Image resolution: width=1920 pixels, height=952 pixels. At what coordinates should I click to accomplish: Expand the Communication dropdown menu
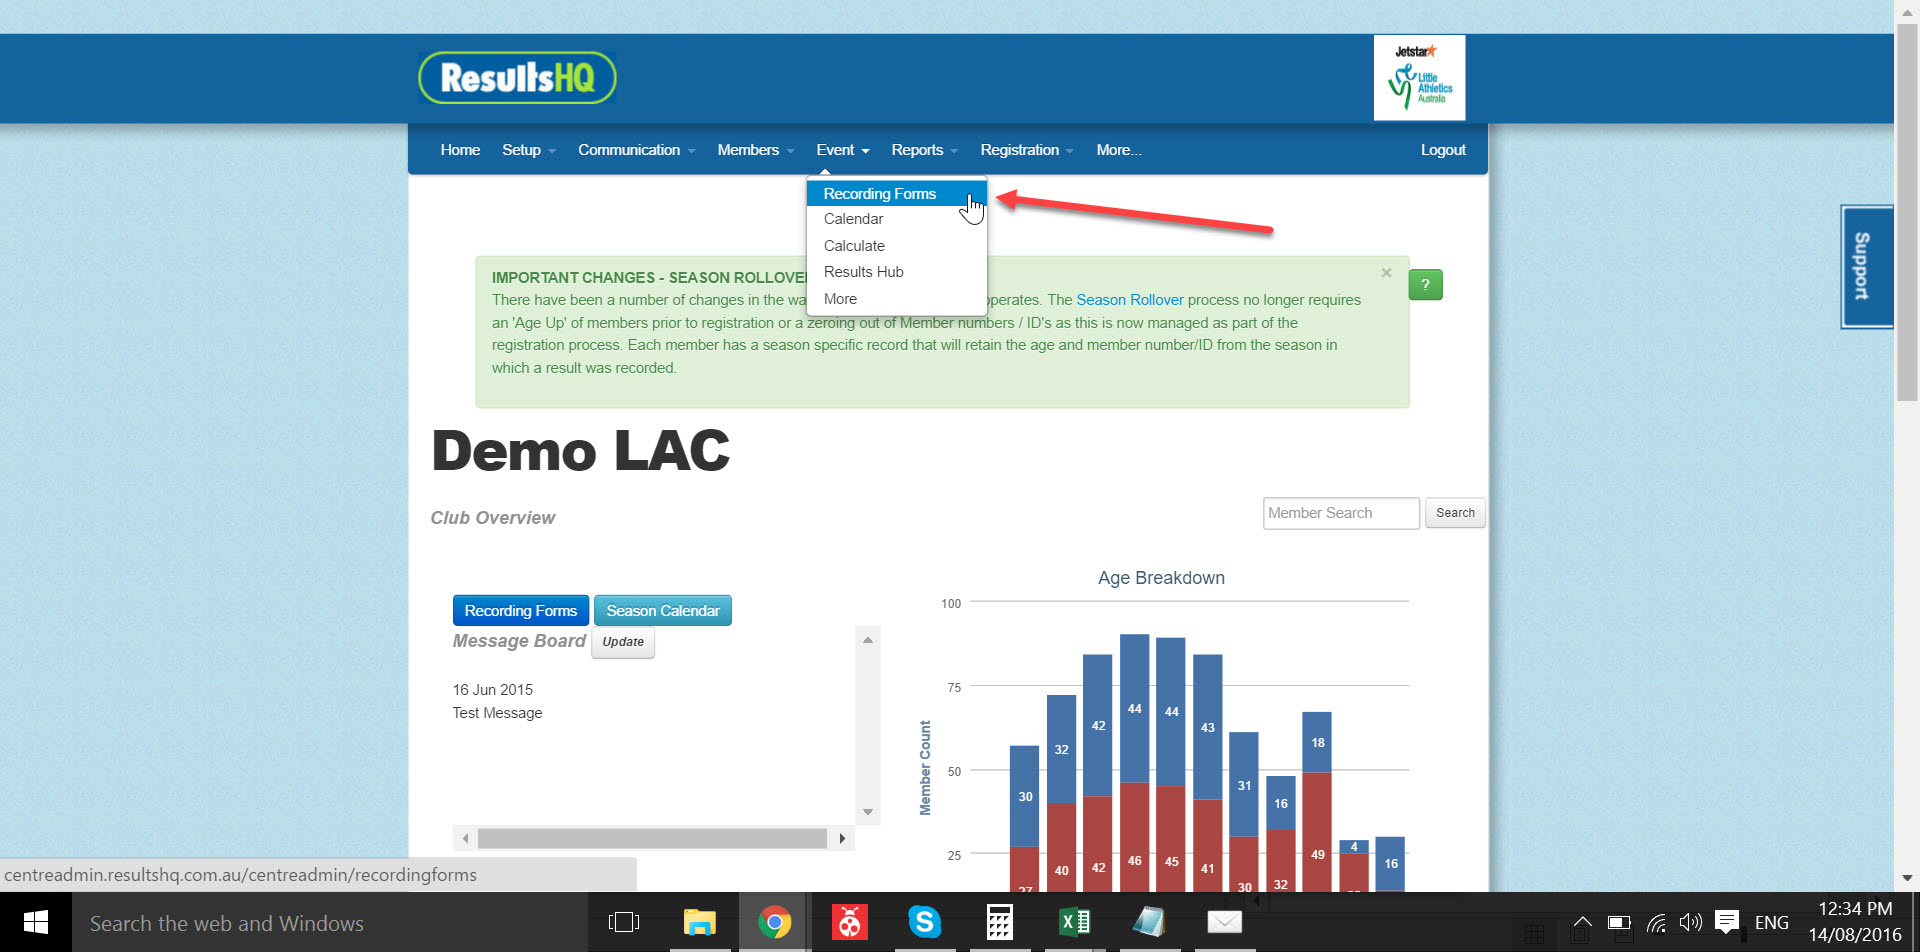click(x=636, y=150)
